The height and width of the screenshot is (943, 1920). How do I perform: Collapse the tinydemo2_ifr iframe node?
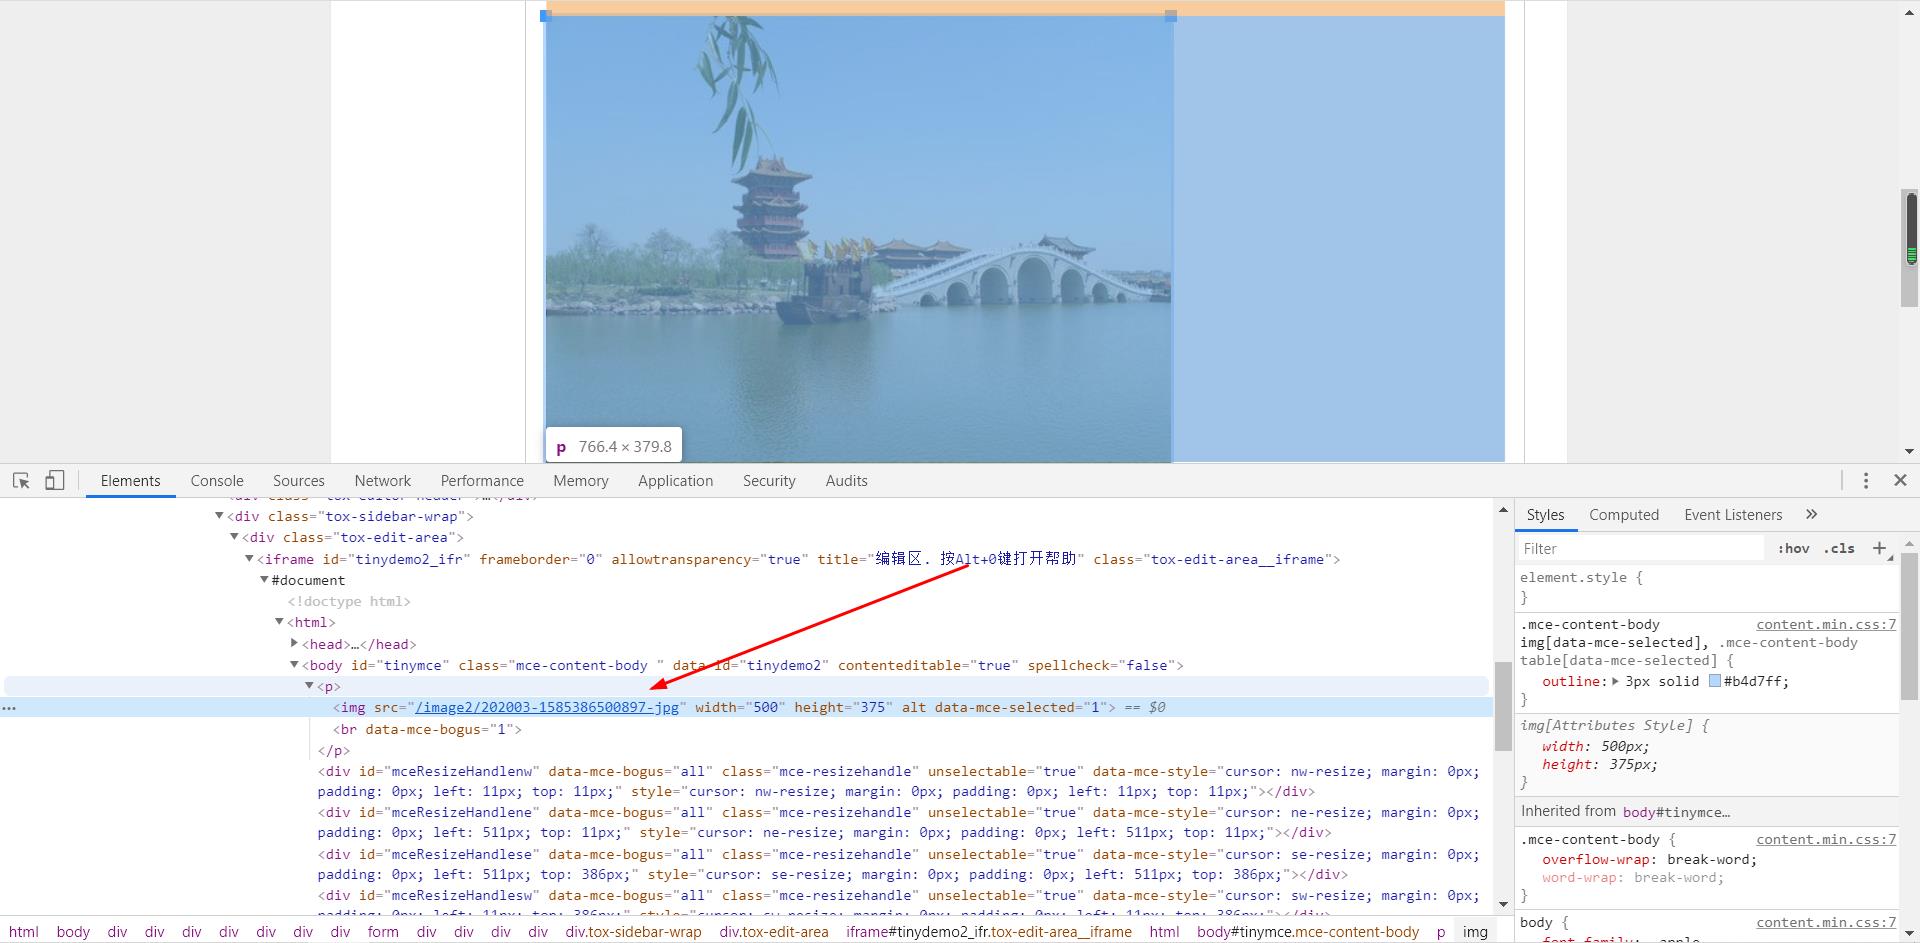pos(249,559)
